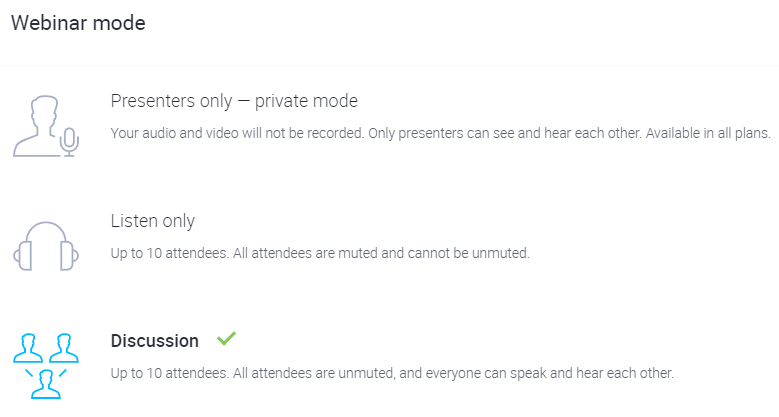Click the green checkmark next to Discussion
Viewport: 779px width, 417px height.
pos(226,338)
